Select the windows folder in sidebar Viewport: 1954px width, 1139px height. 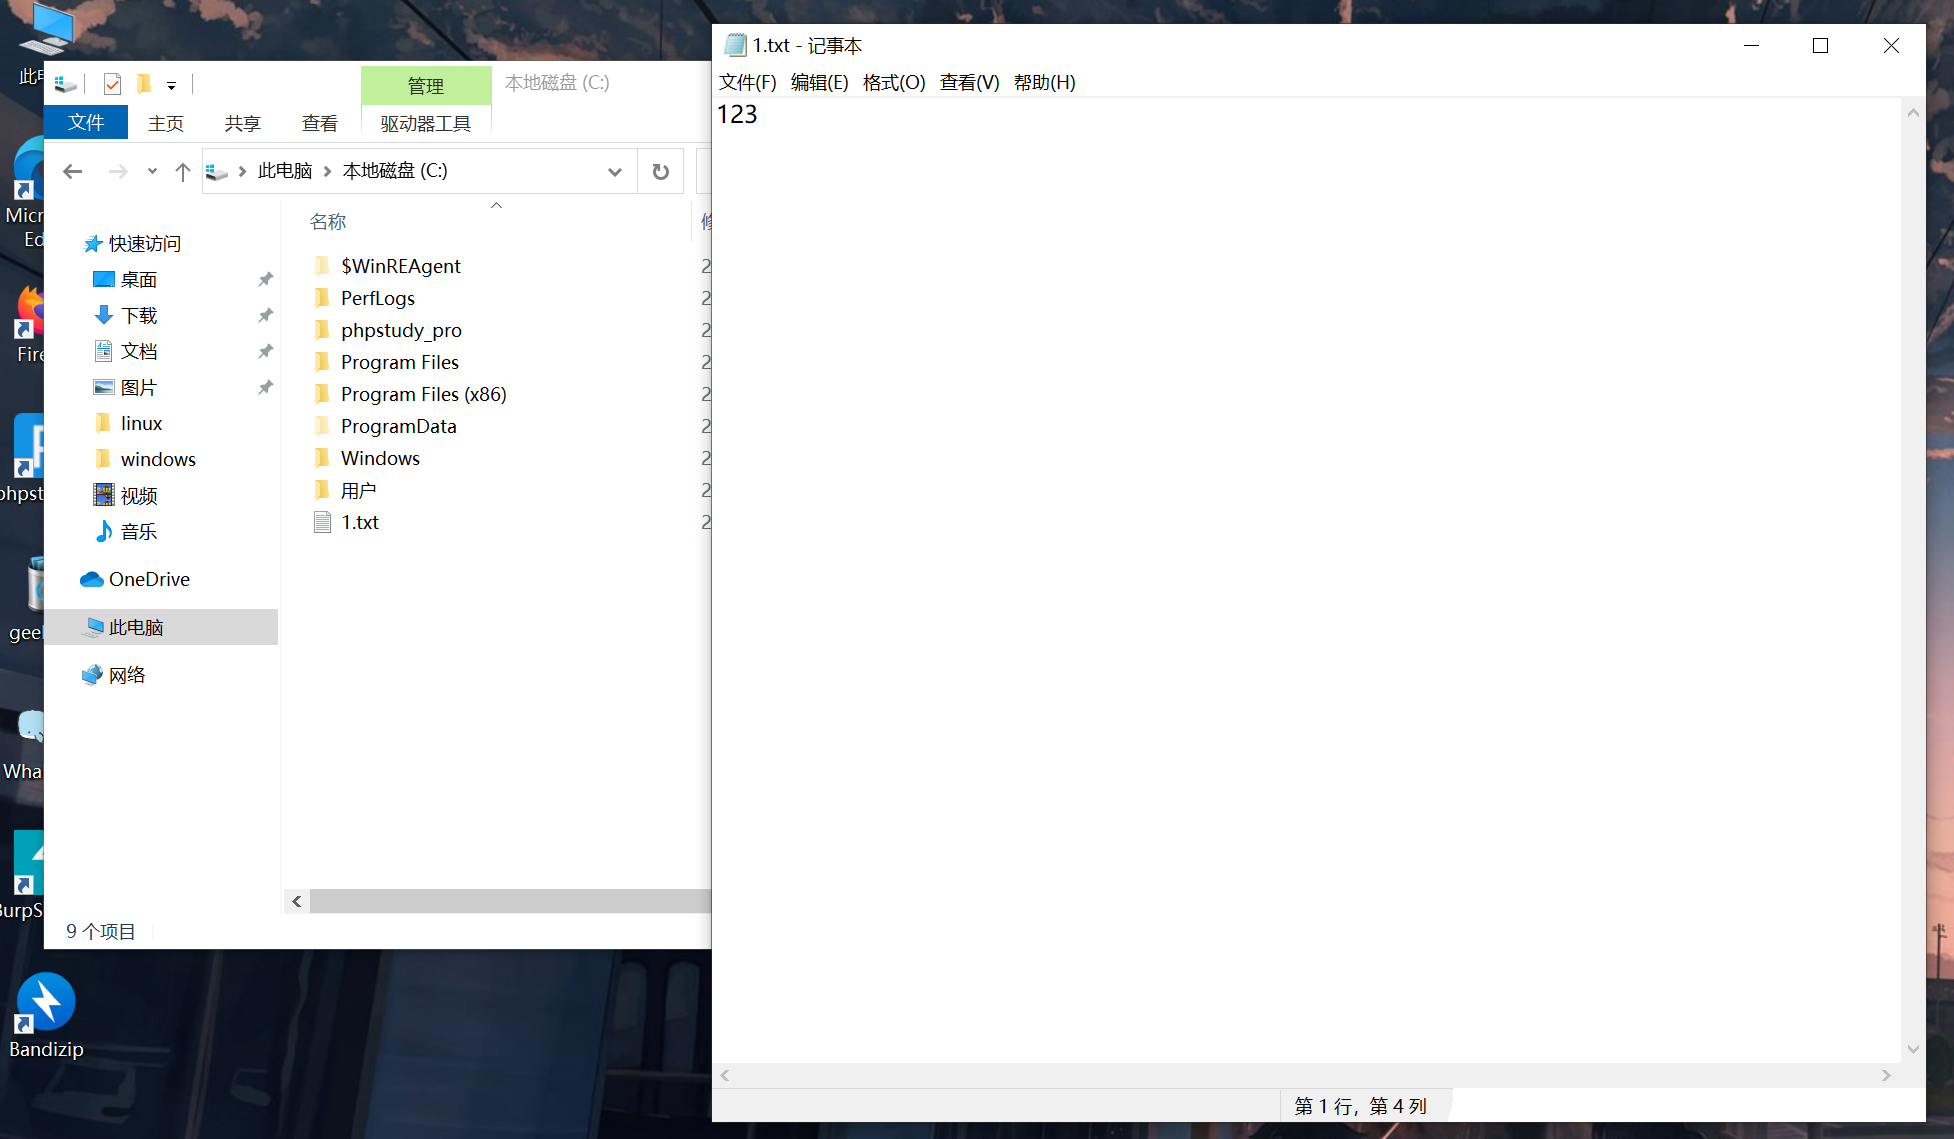(x=158, y=460)
